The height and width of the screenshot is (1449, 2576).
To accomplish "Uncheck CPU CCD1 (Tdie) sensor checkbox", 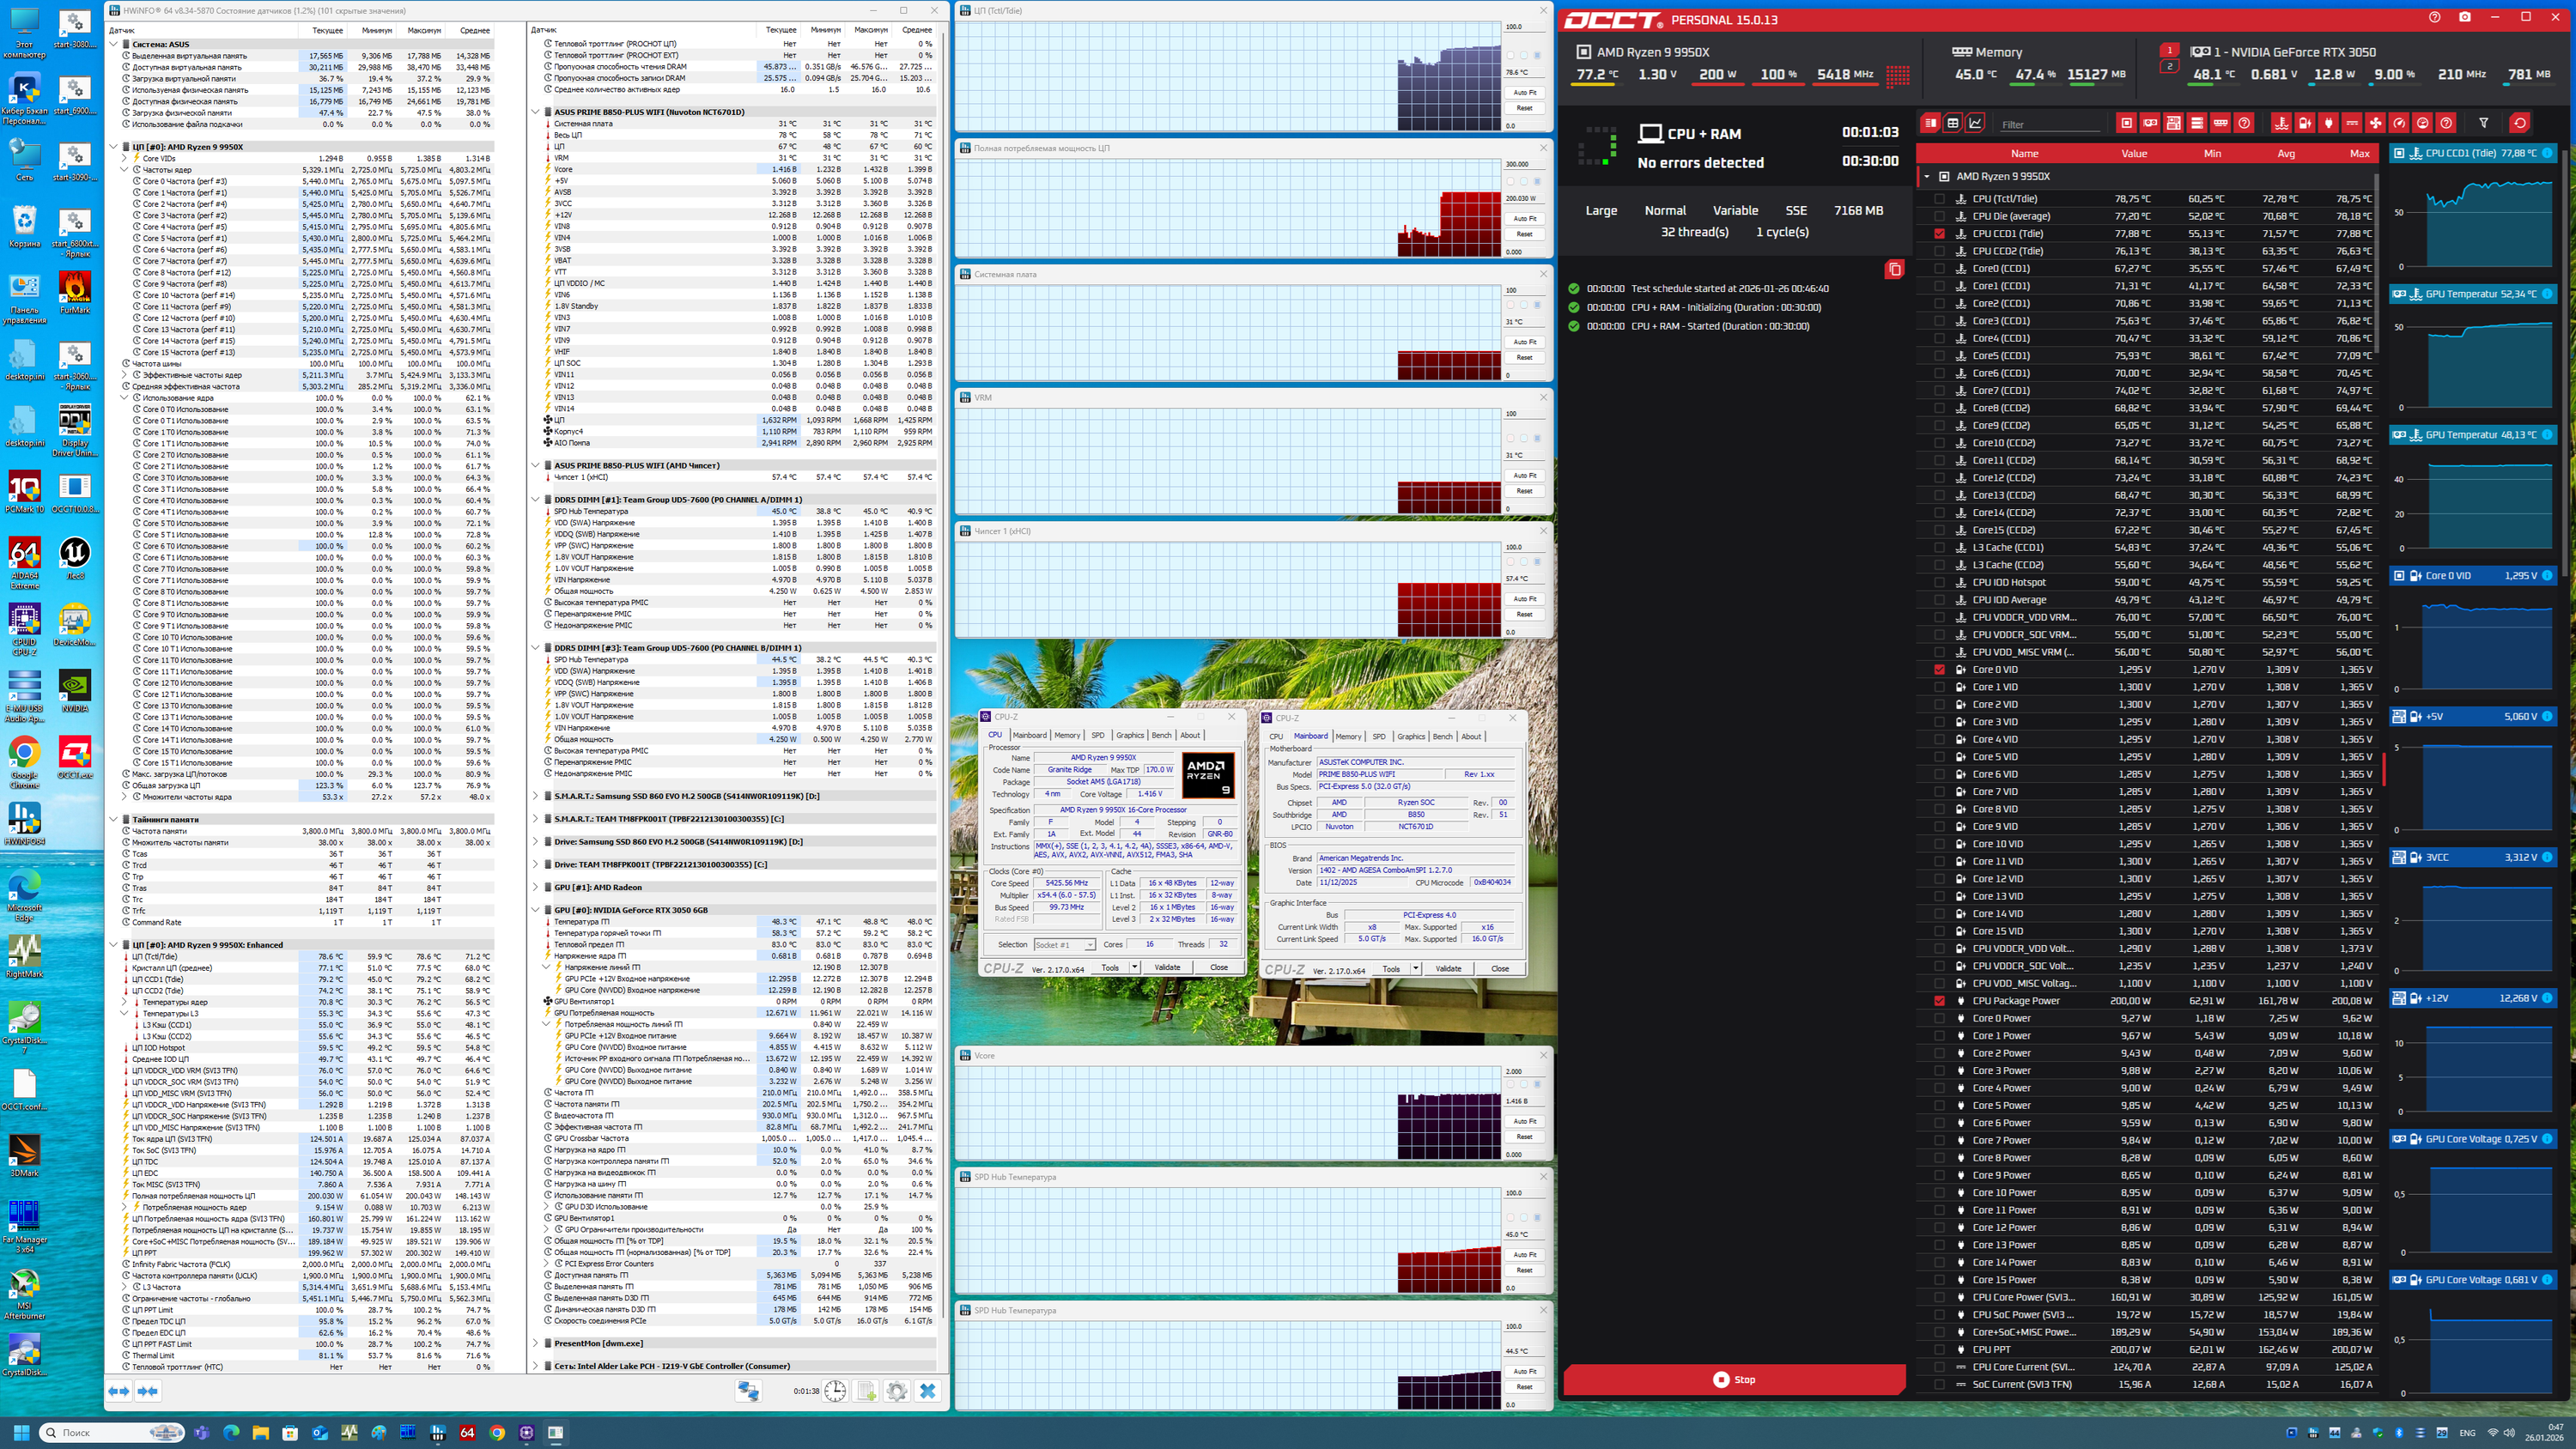I will pyautogui.click(x=1939, y=233).
